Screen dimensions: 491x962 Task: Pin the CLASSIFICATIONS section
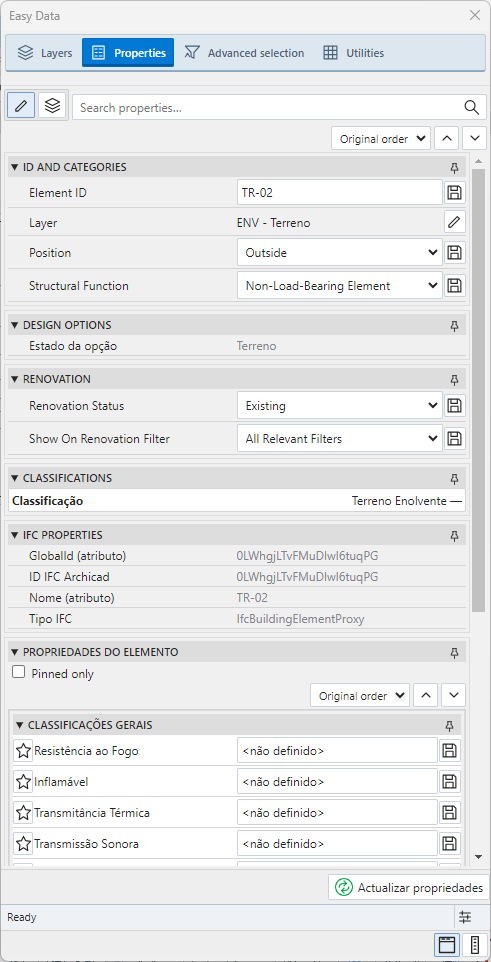(x=454, y=478)
